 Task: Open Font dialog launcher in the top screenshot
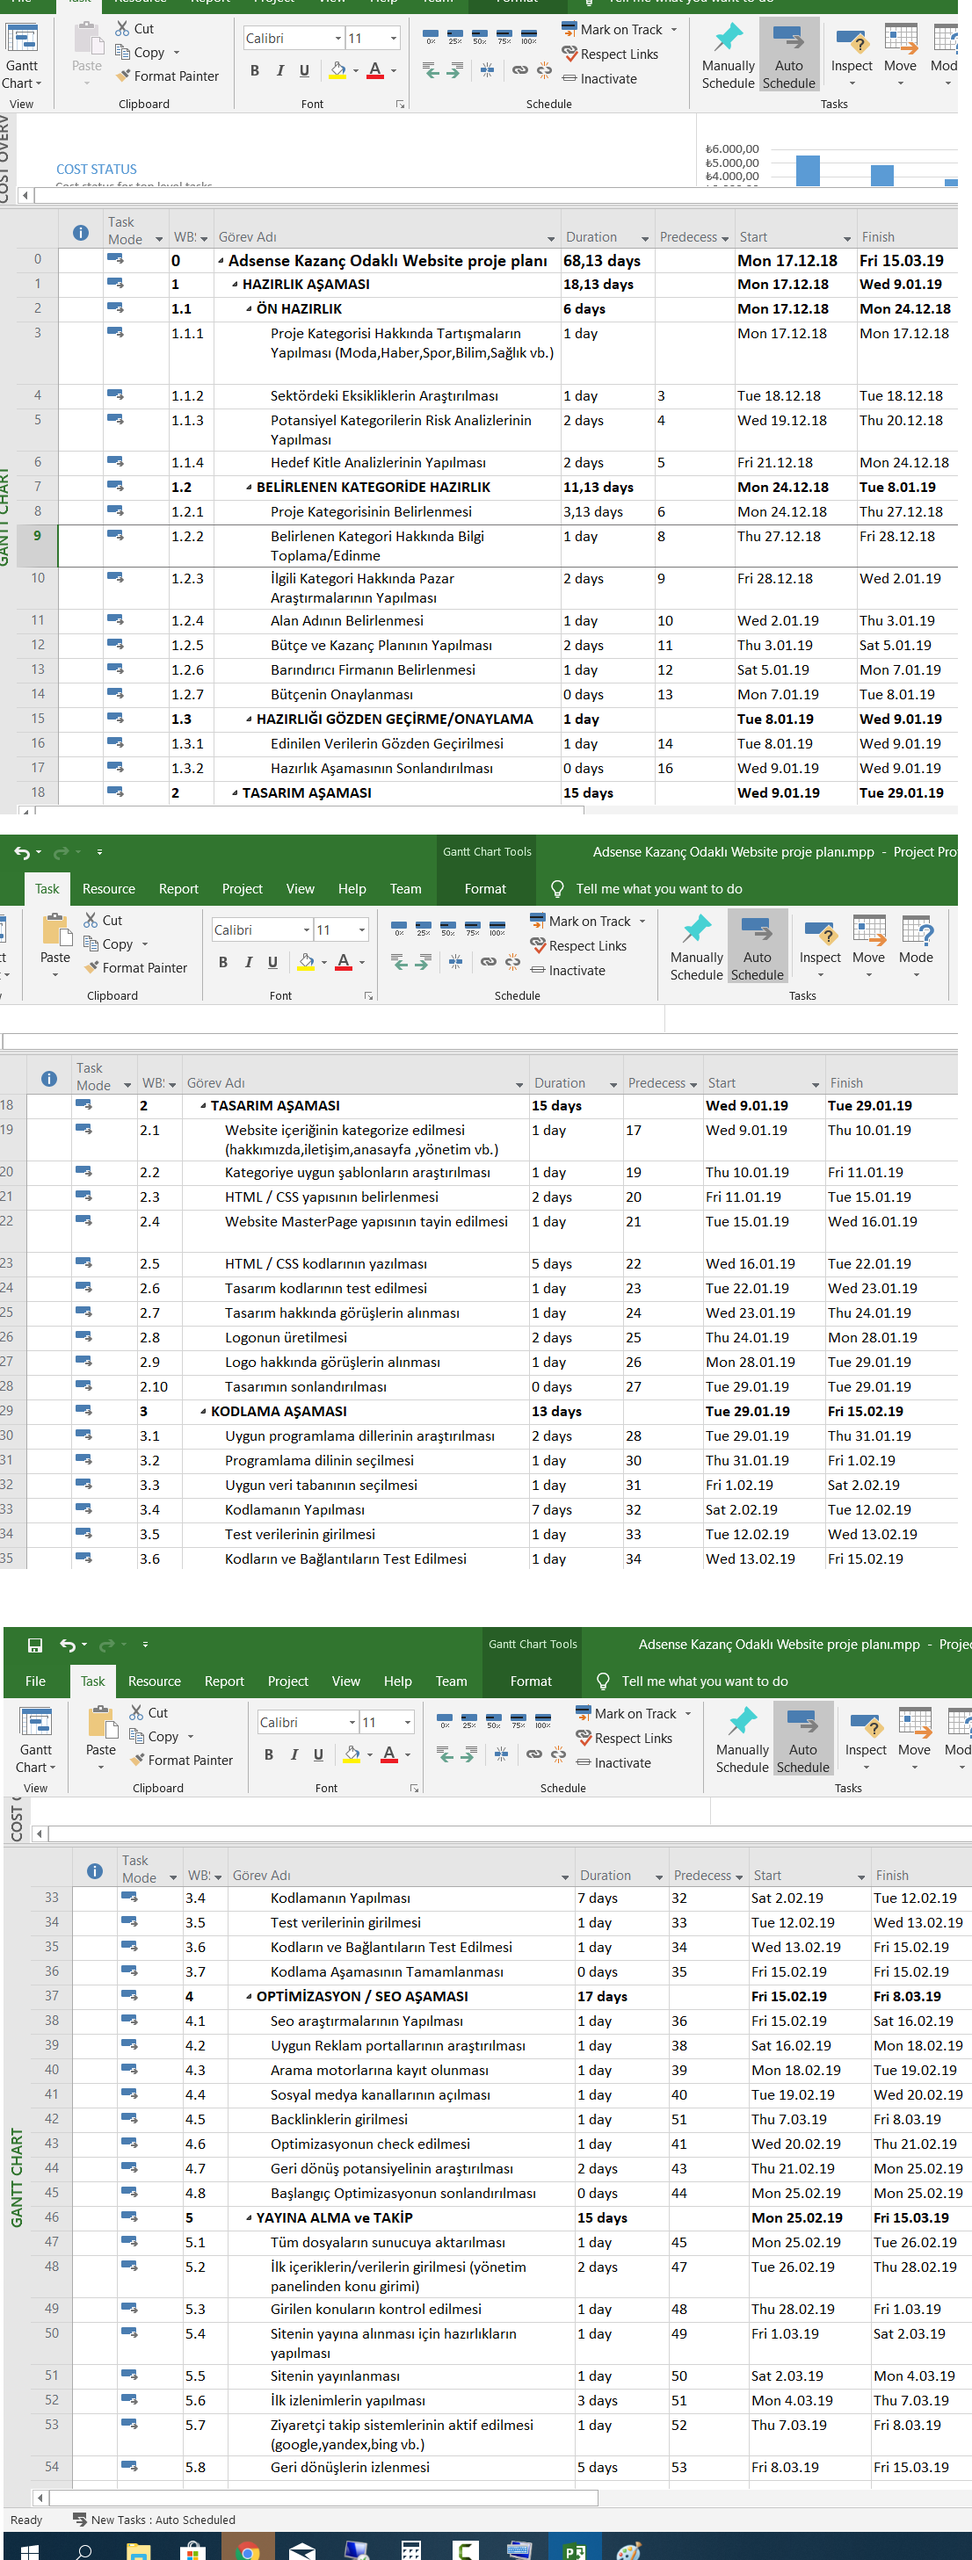(x=400, y=104)
